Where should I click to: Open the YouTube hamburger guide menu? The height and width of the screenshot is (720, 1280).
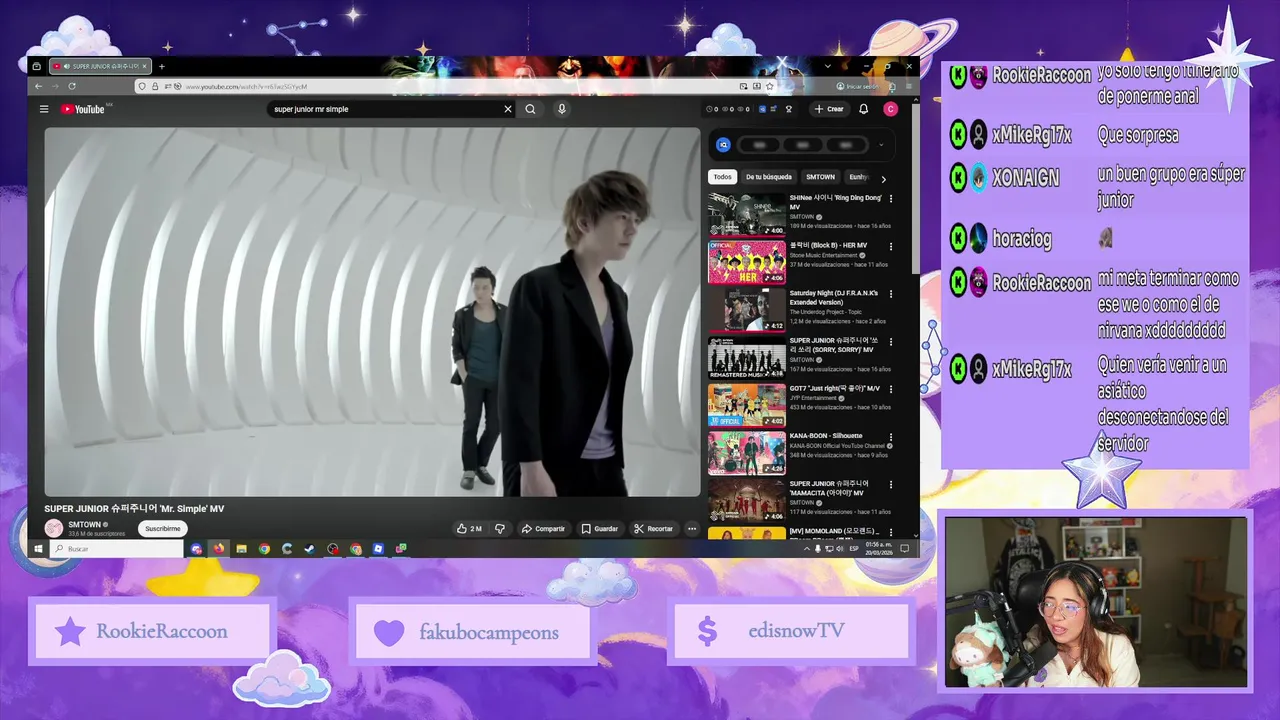coord(44,109)
